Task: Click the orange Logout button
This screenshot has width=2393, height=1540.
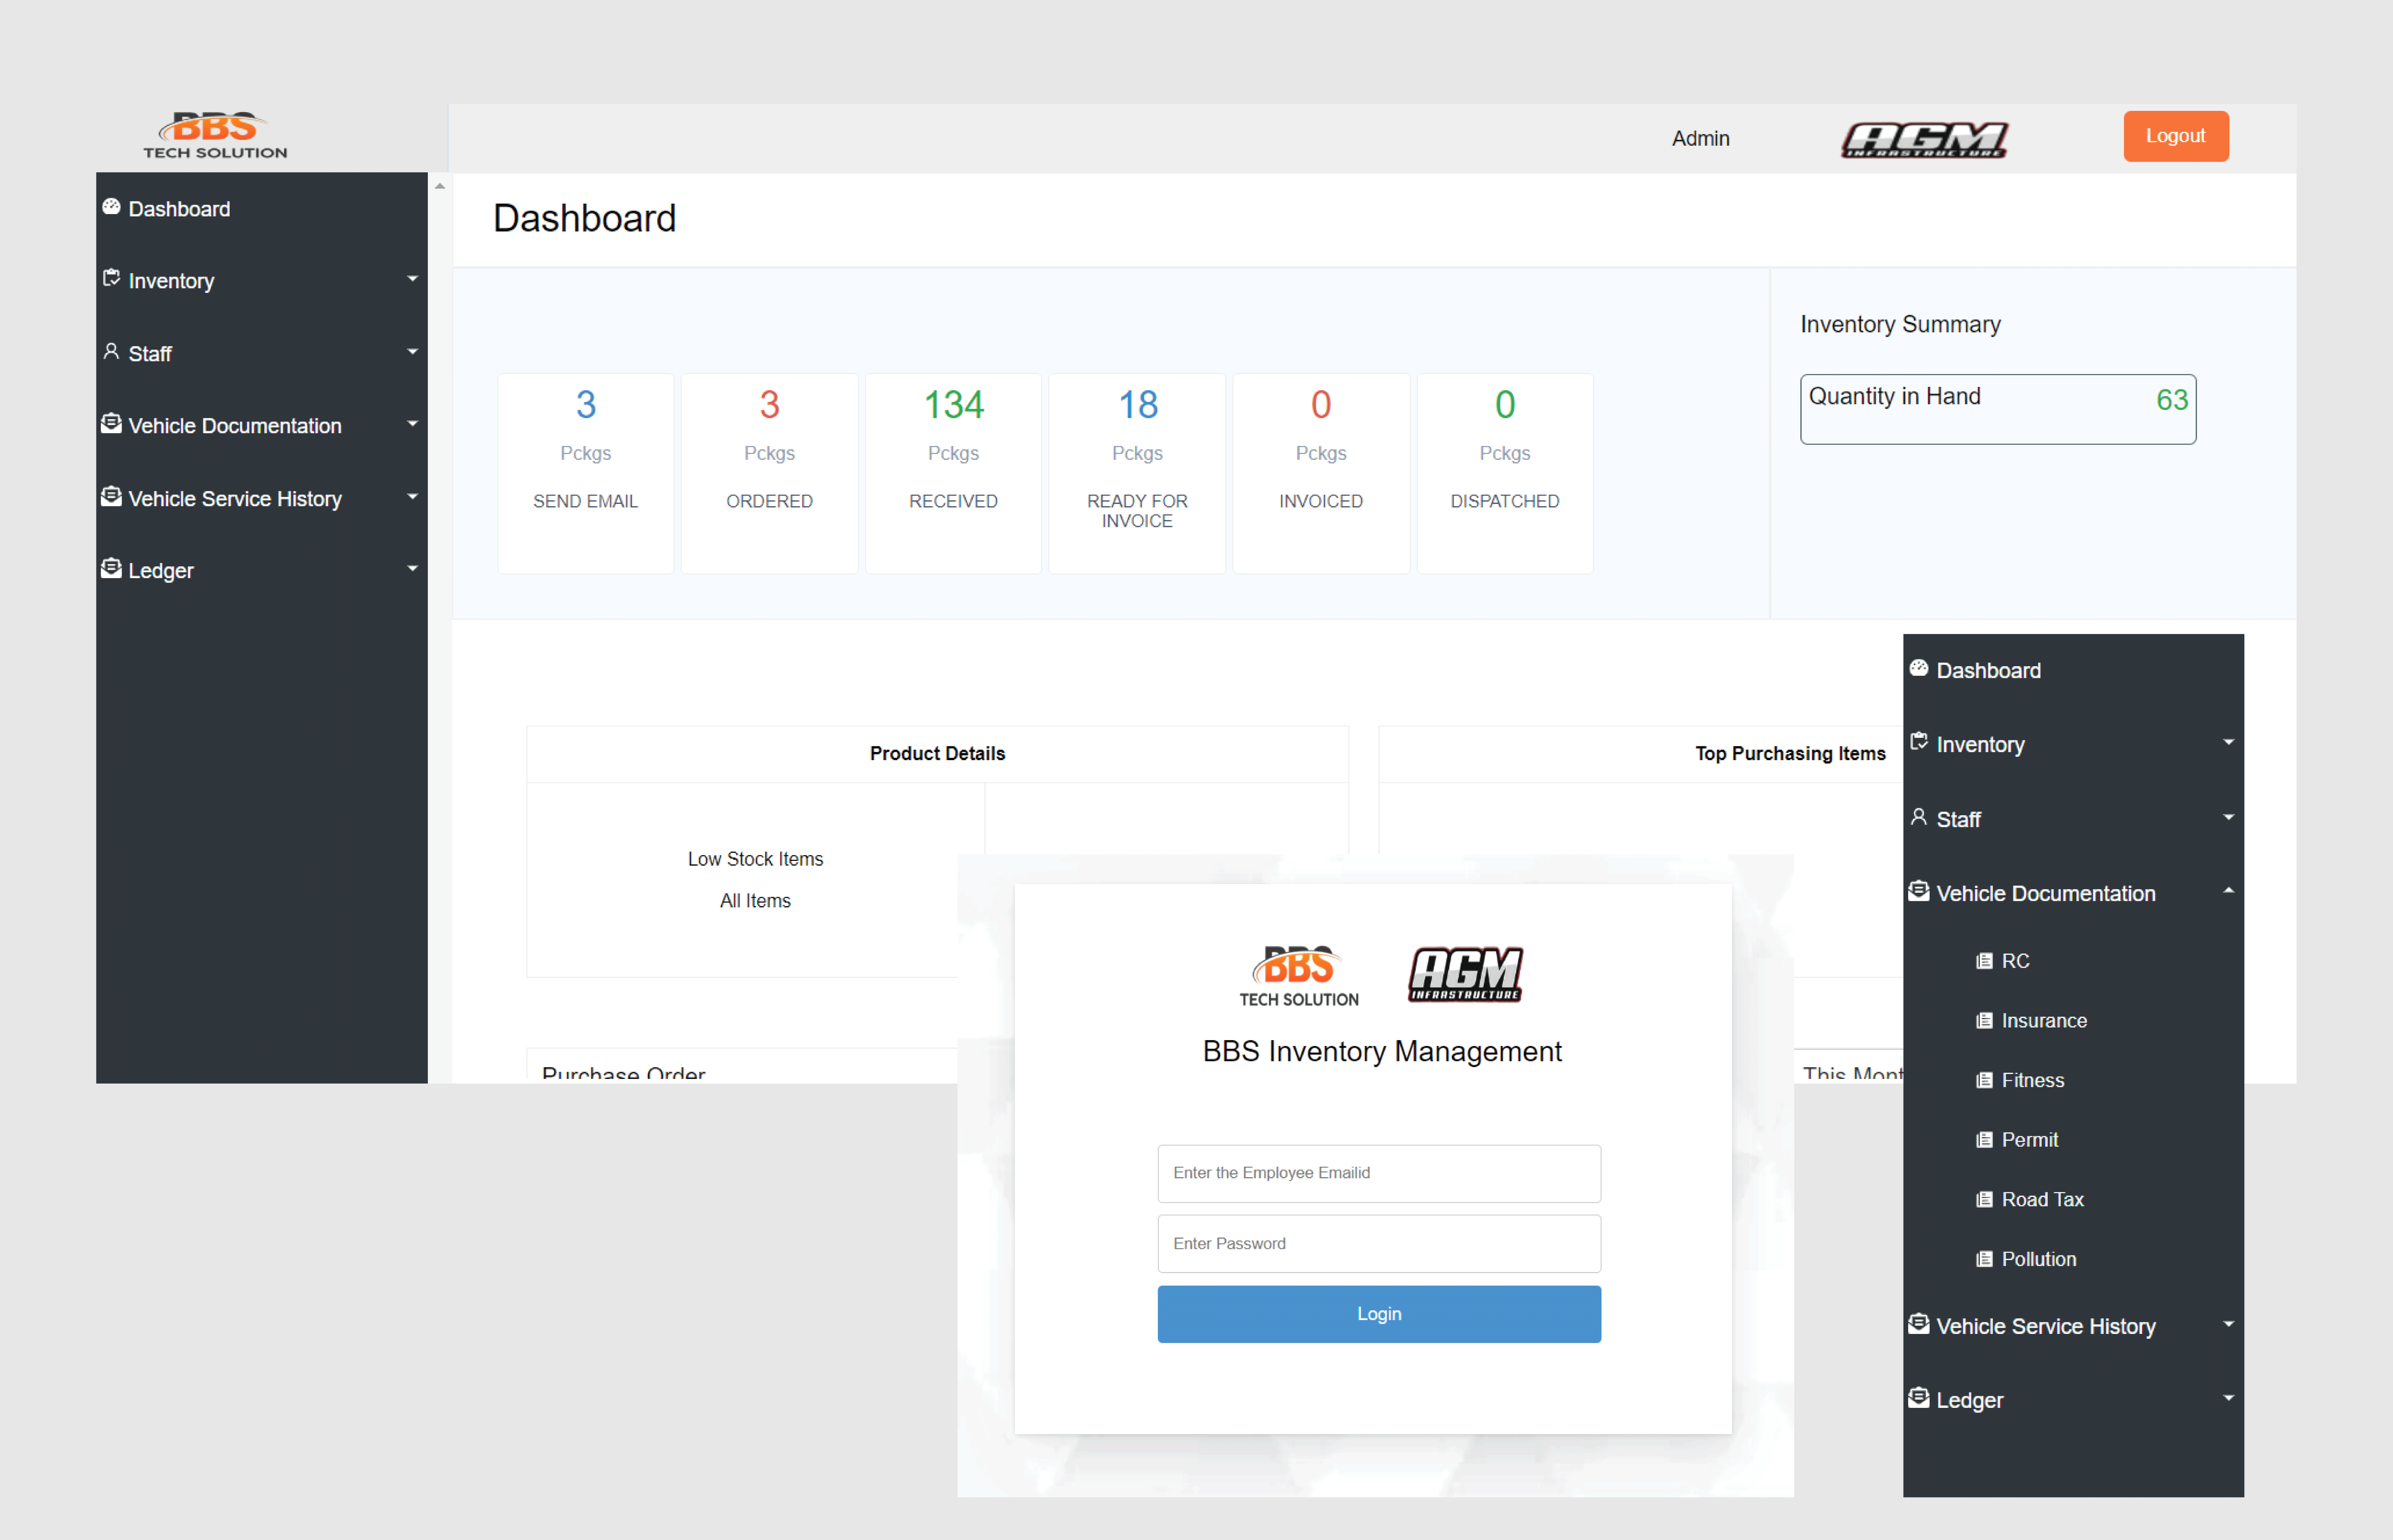Action: [2176, 136]
